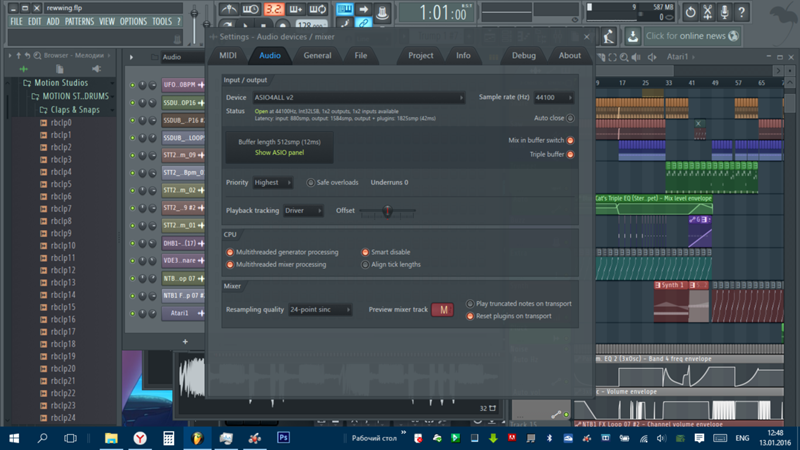Open Windows taskbar search magnifier
The width and height of the screenshot is (800, 450).
pyautogui.click(x=44, y=438)
